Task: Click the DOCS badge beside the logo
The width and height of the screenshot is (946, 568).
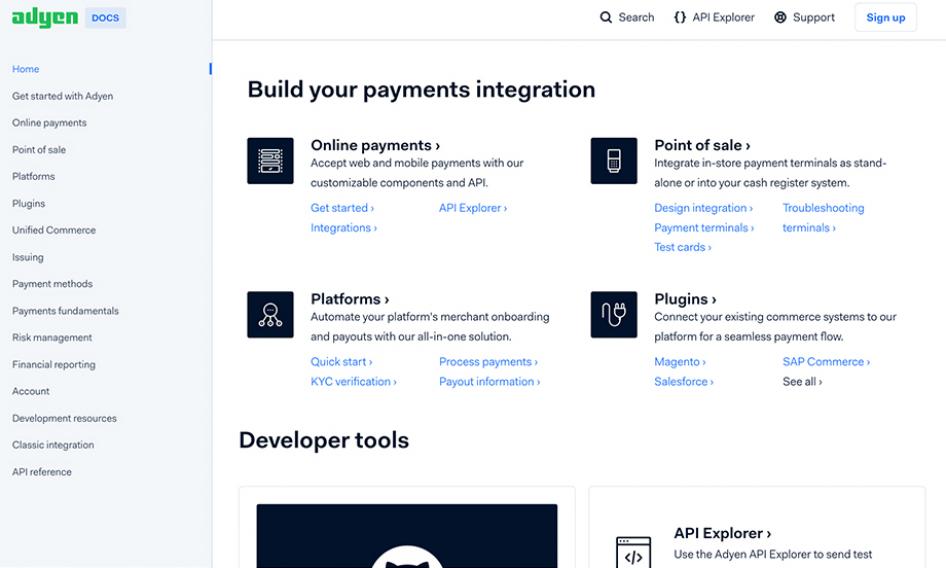Action: [106, 18]
